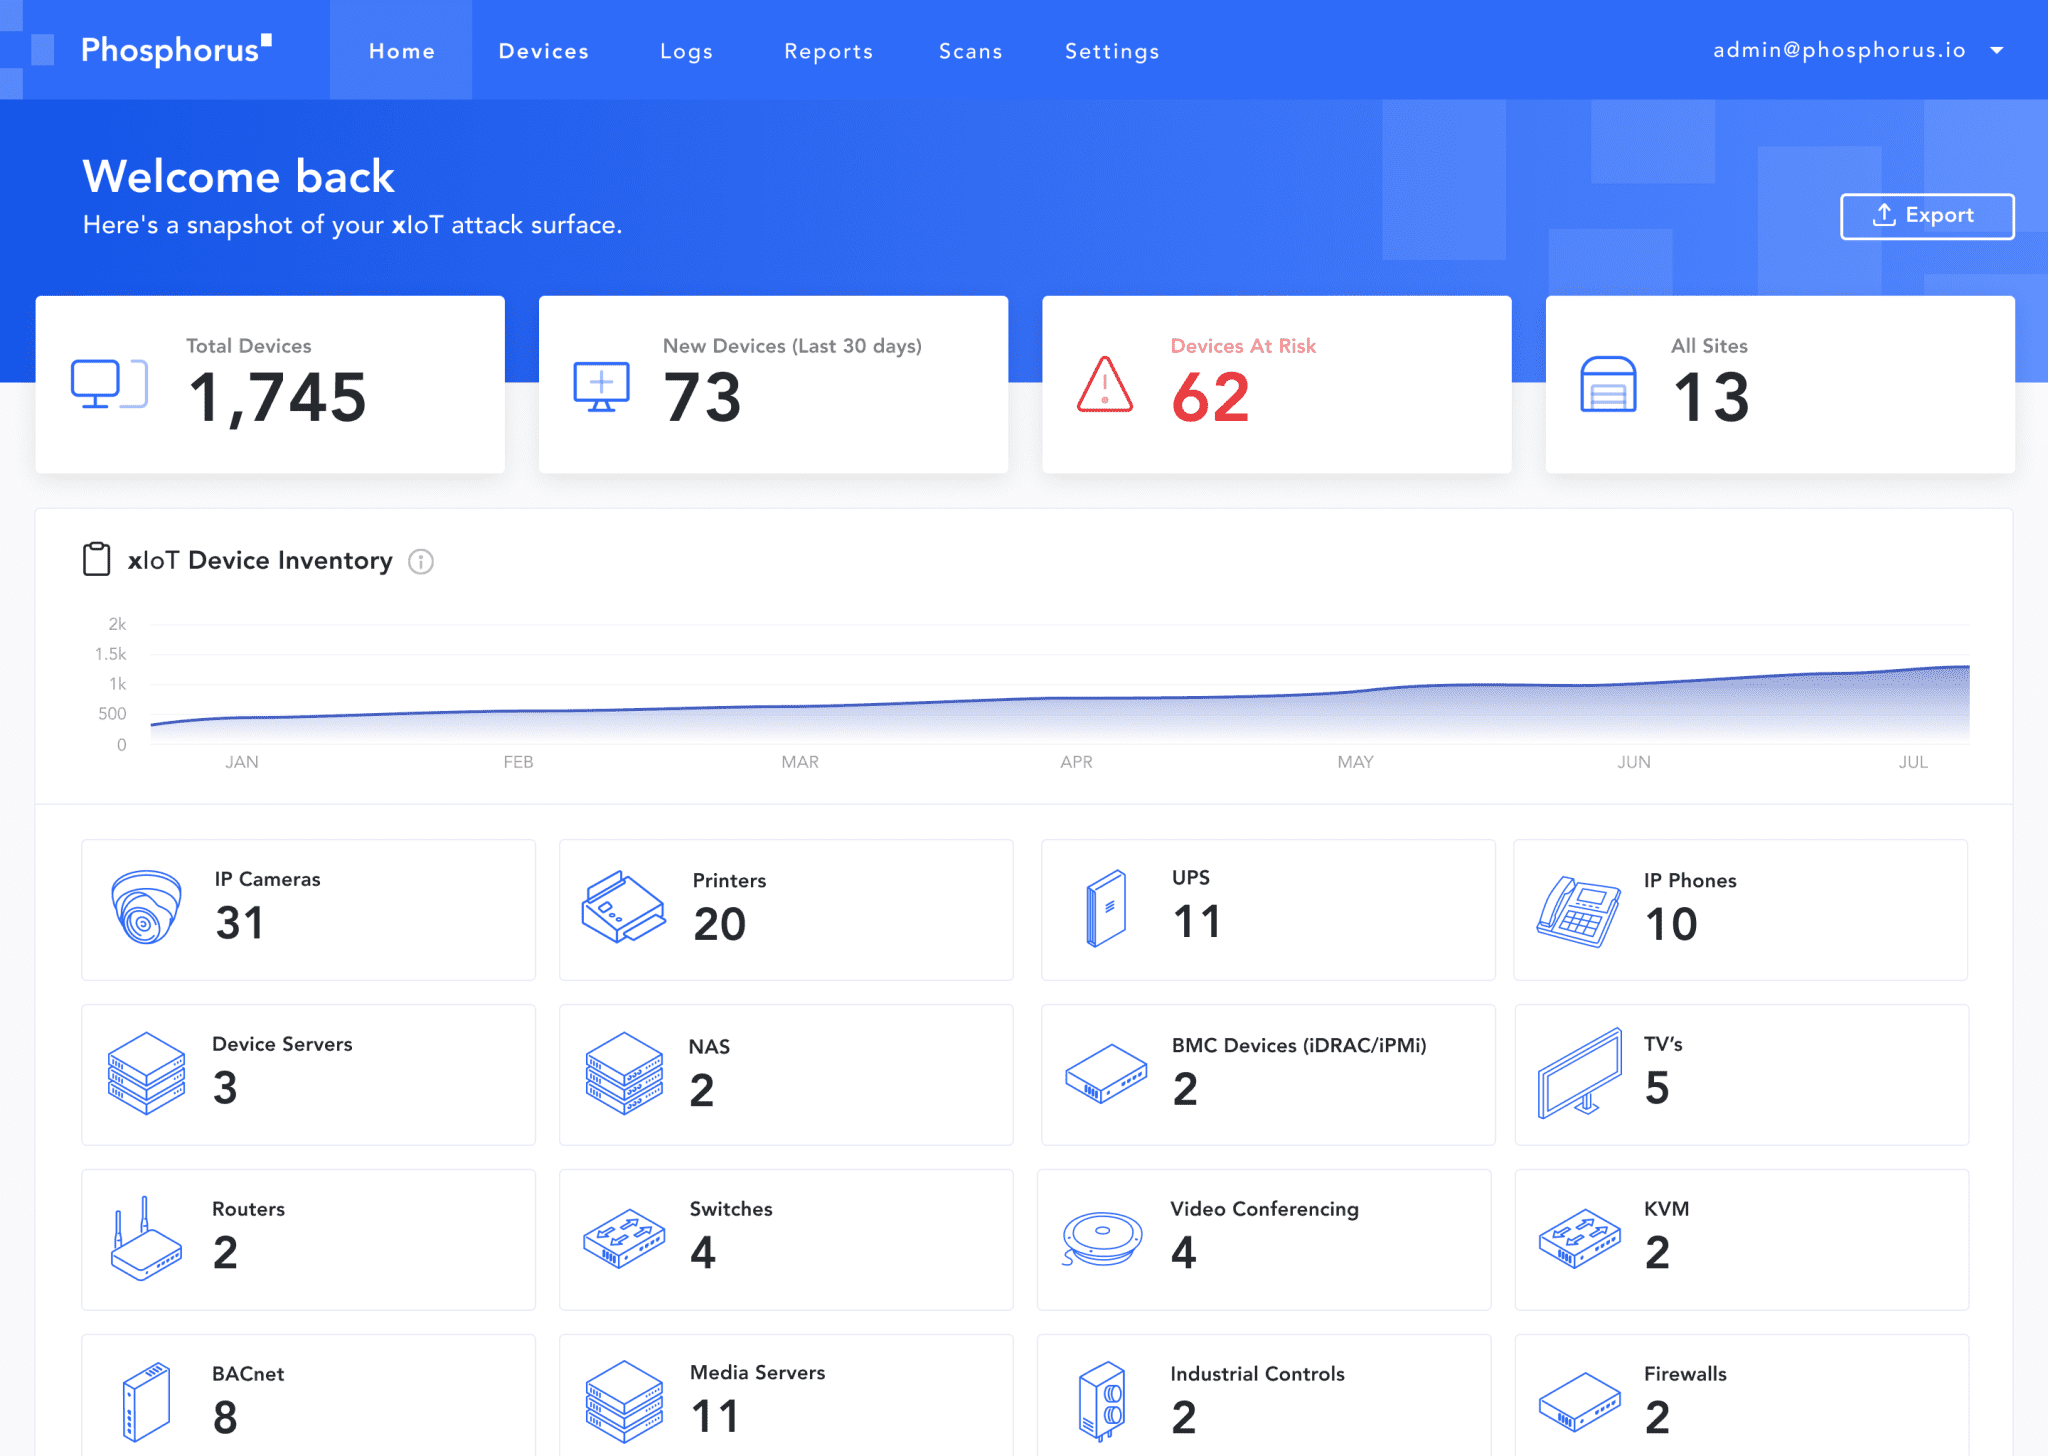Image resolution: width=2048 pixels, height=1456 pixels.
Task: Click the Video Conferencing device icon
Action: tap(1102, 1239)
